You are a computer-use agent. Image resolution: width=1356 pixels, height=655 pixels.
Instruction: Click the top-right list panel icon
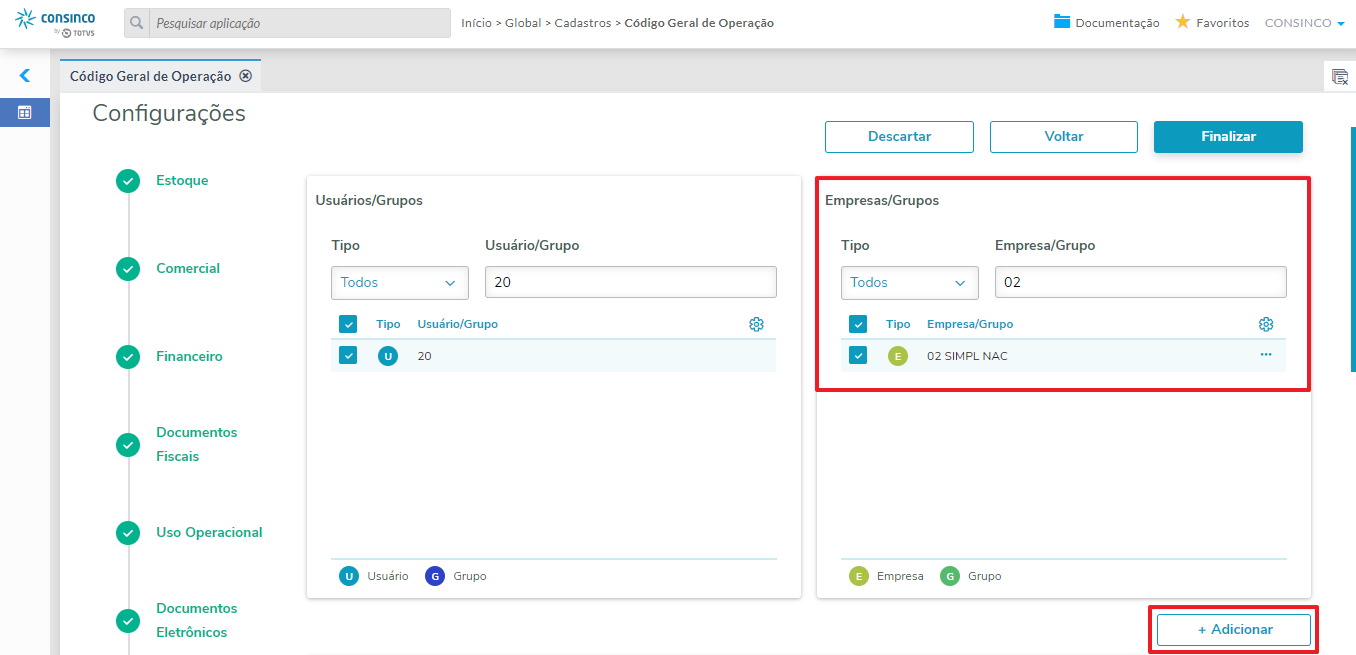(1339, 77)
